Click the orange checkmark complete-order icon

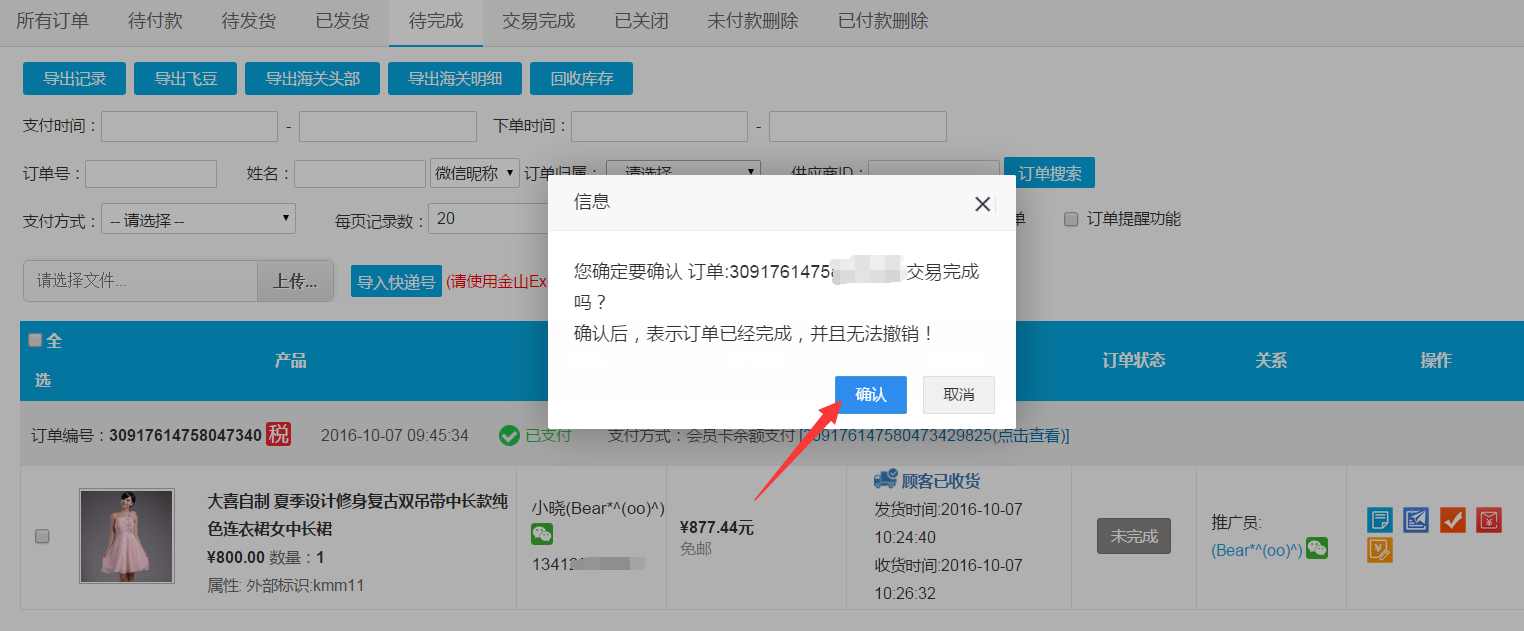point(1452,520)
